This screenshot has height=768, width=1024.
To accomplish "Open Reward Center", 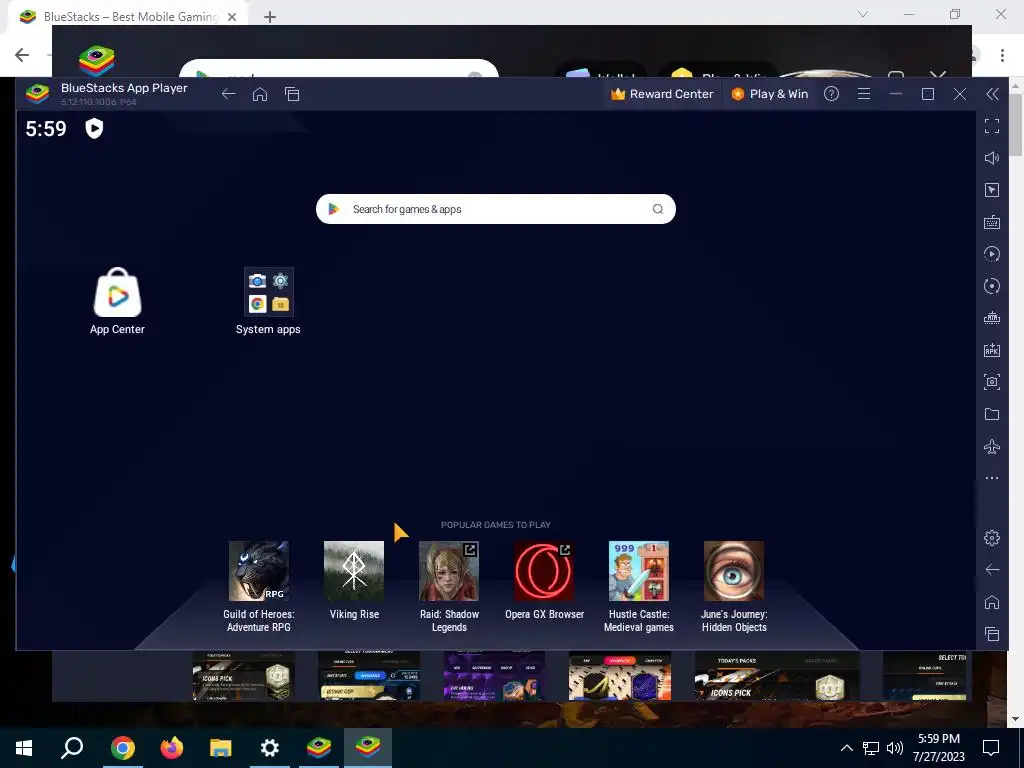I will [662, 94].
